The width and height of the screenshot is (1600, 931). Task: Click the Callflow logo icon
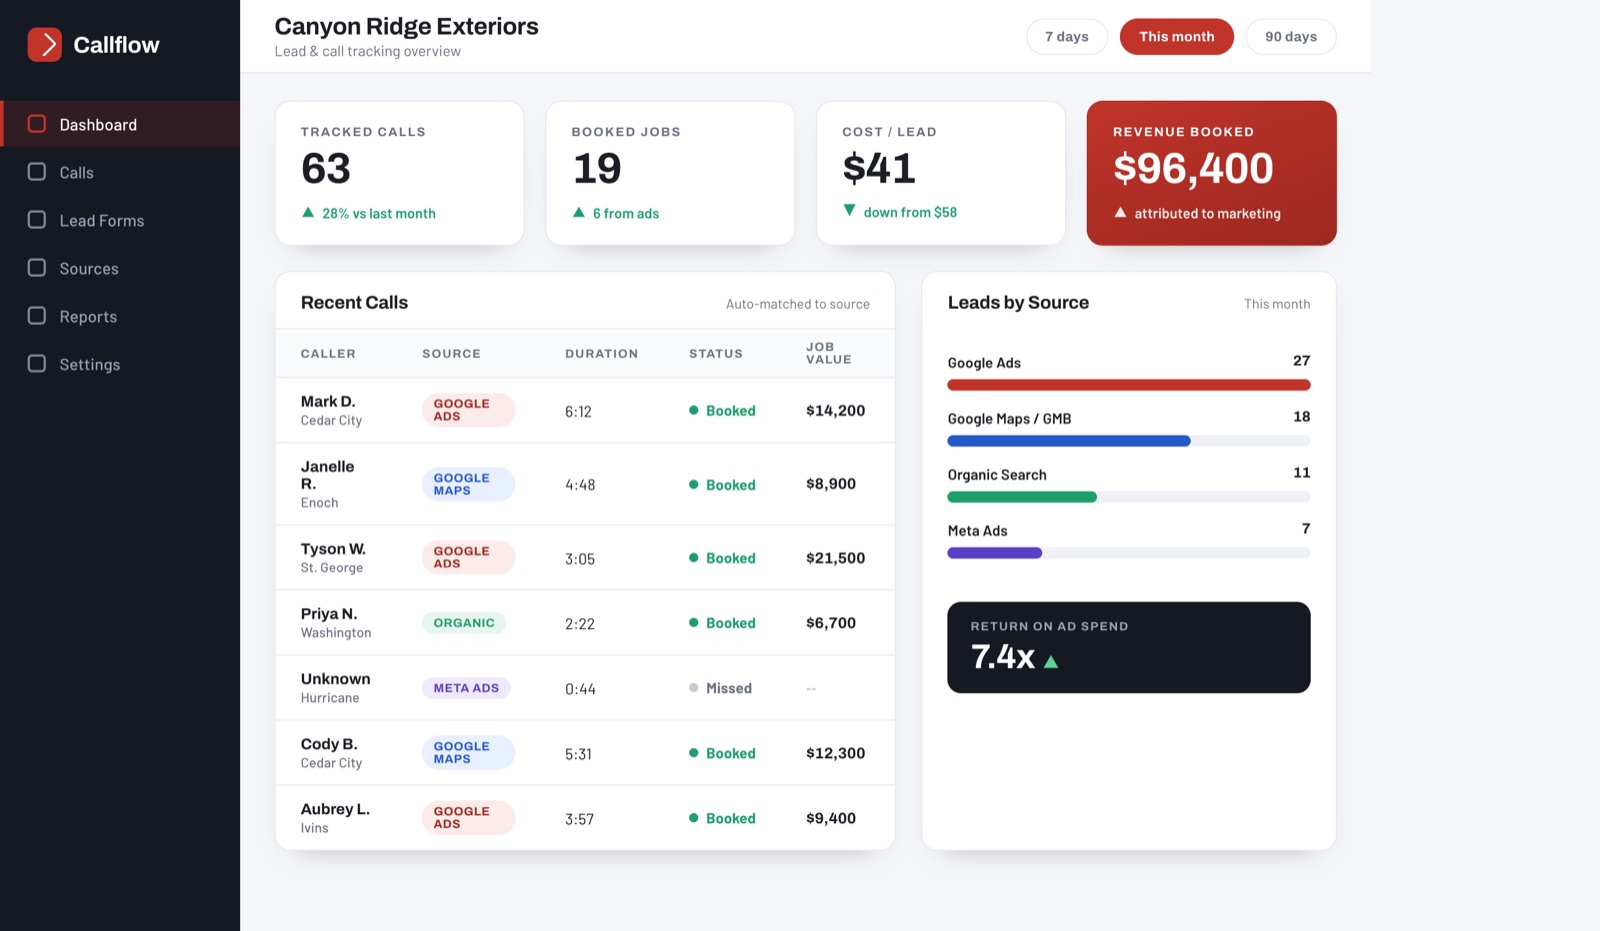pos(44,45)
